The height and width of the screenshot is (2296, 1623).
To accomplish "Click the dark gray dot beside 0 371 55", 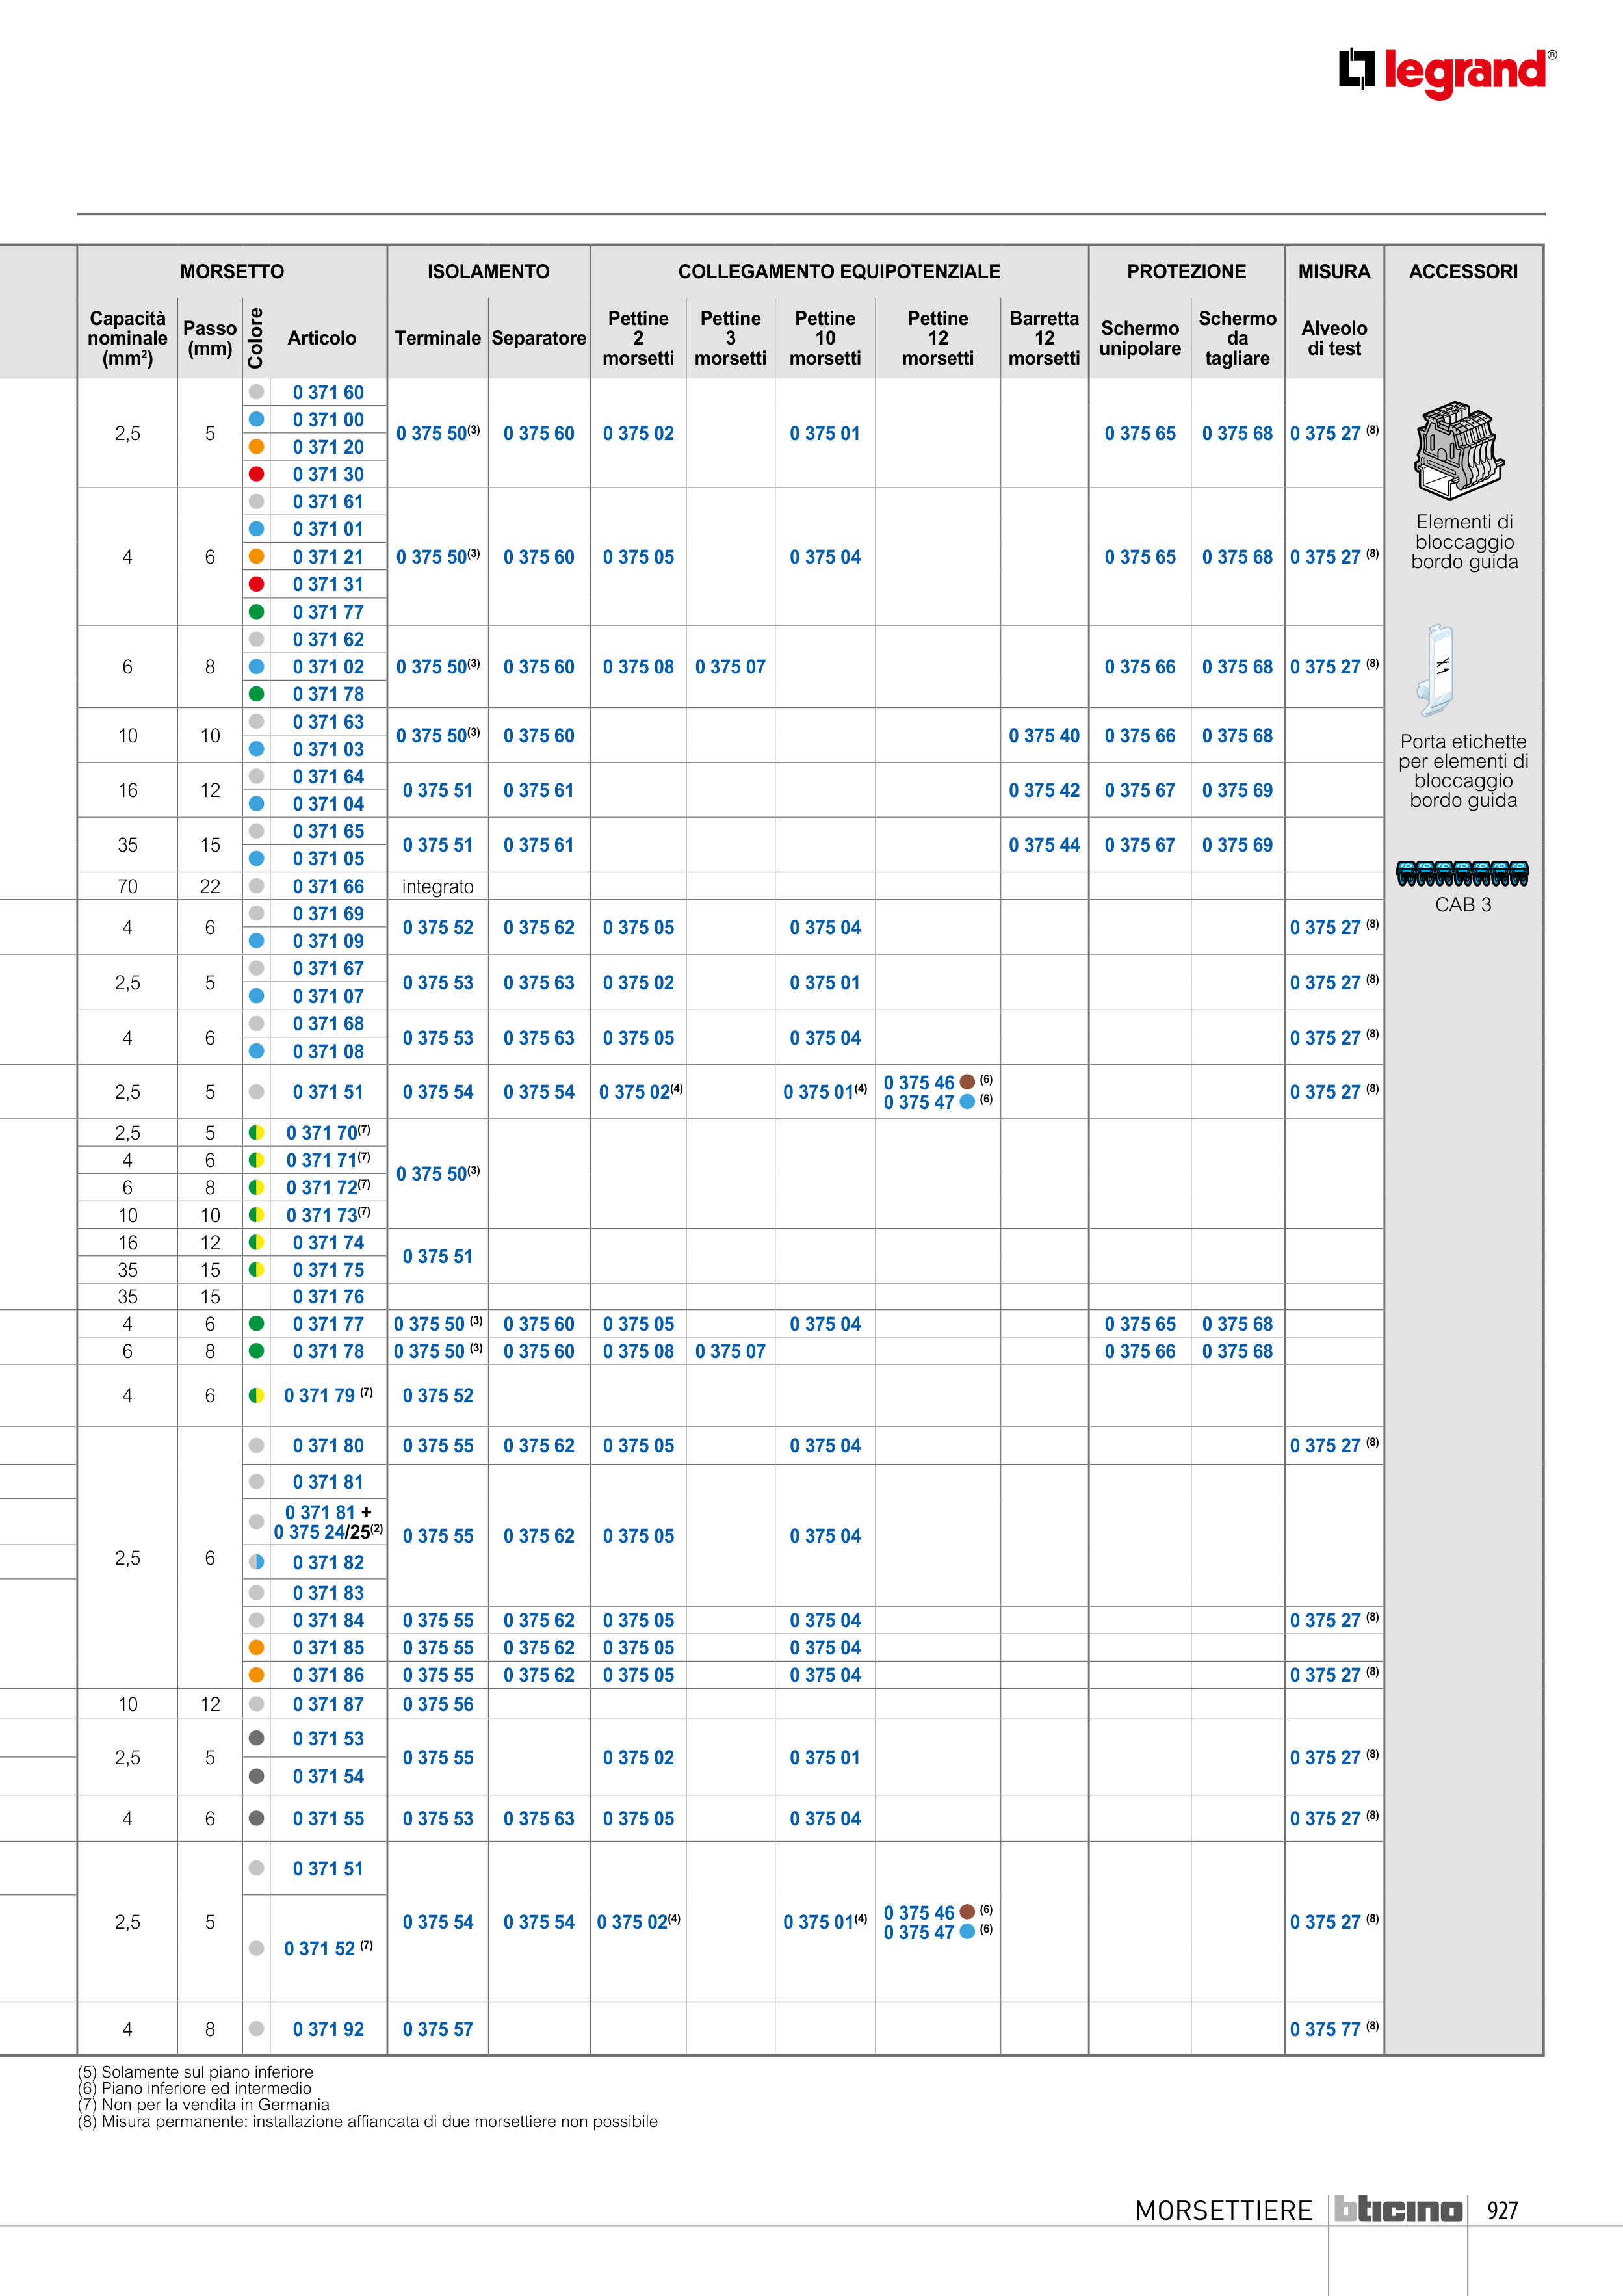I will [x=256, y=1818].
